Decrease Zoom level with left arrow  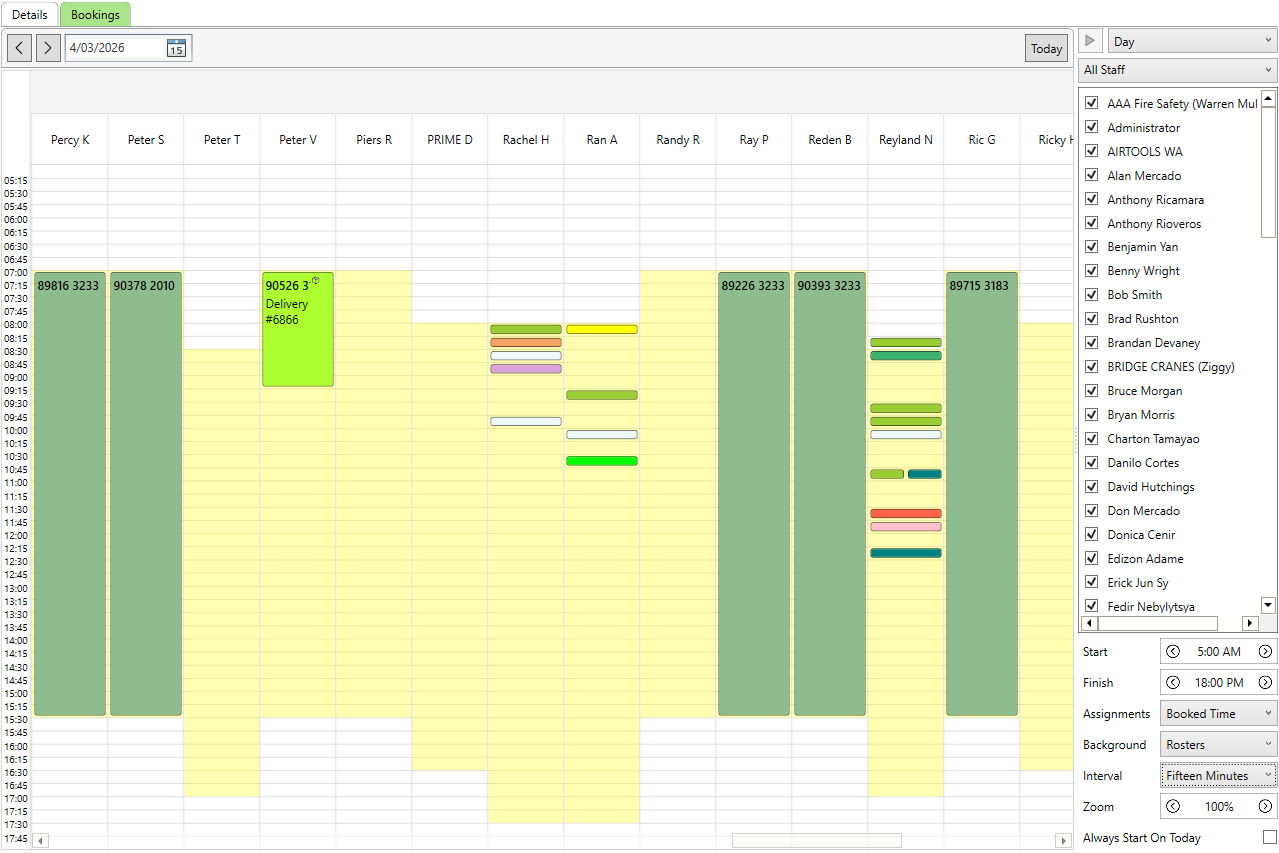click(x=1173, y=807)
